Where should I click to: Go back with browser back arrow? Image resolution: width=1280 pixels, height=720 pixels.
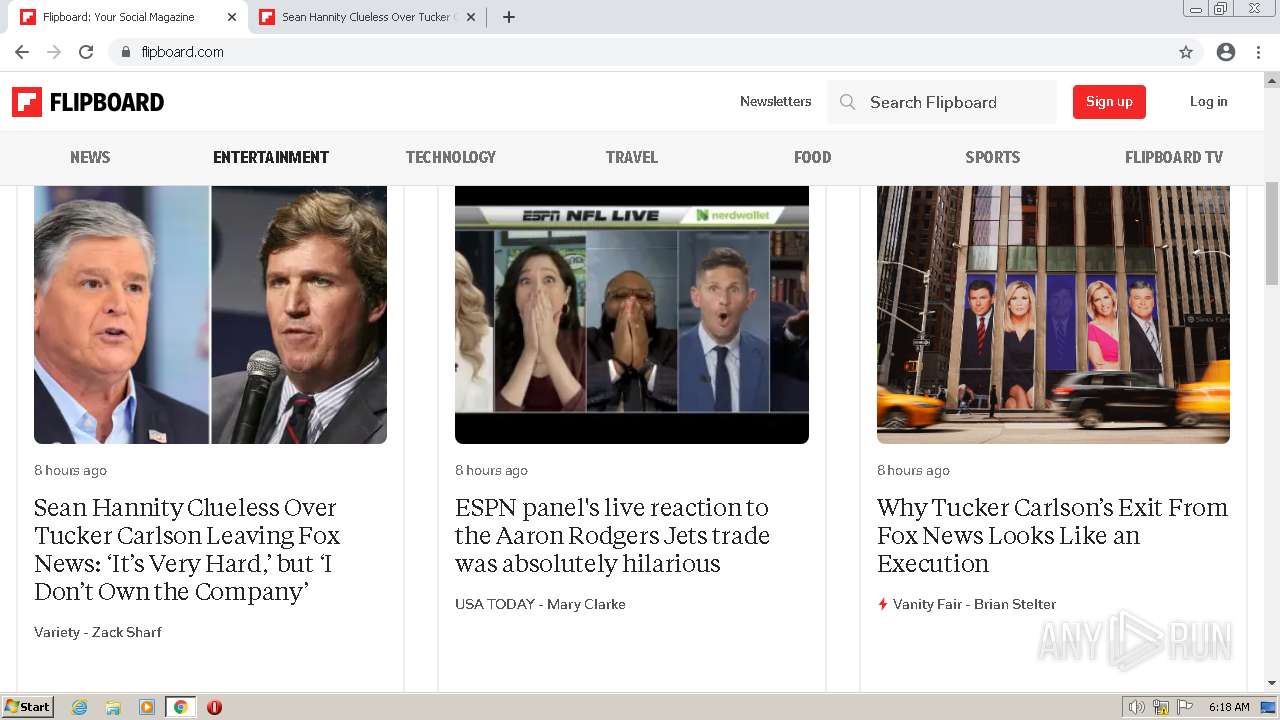pos(22,52)
